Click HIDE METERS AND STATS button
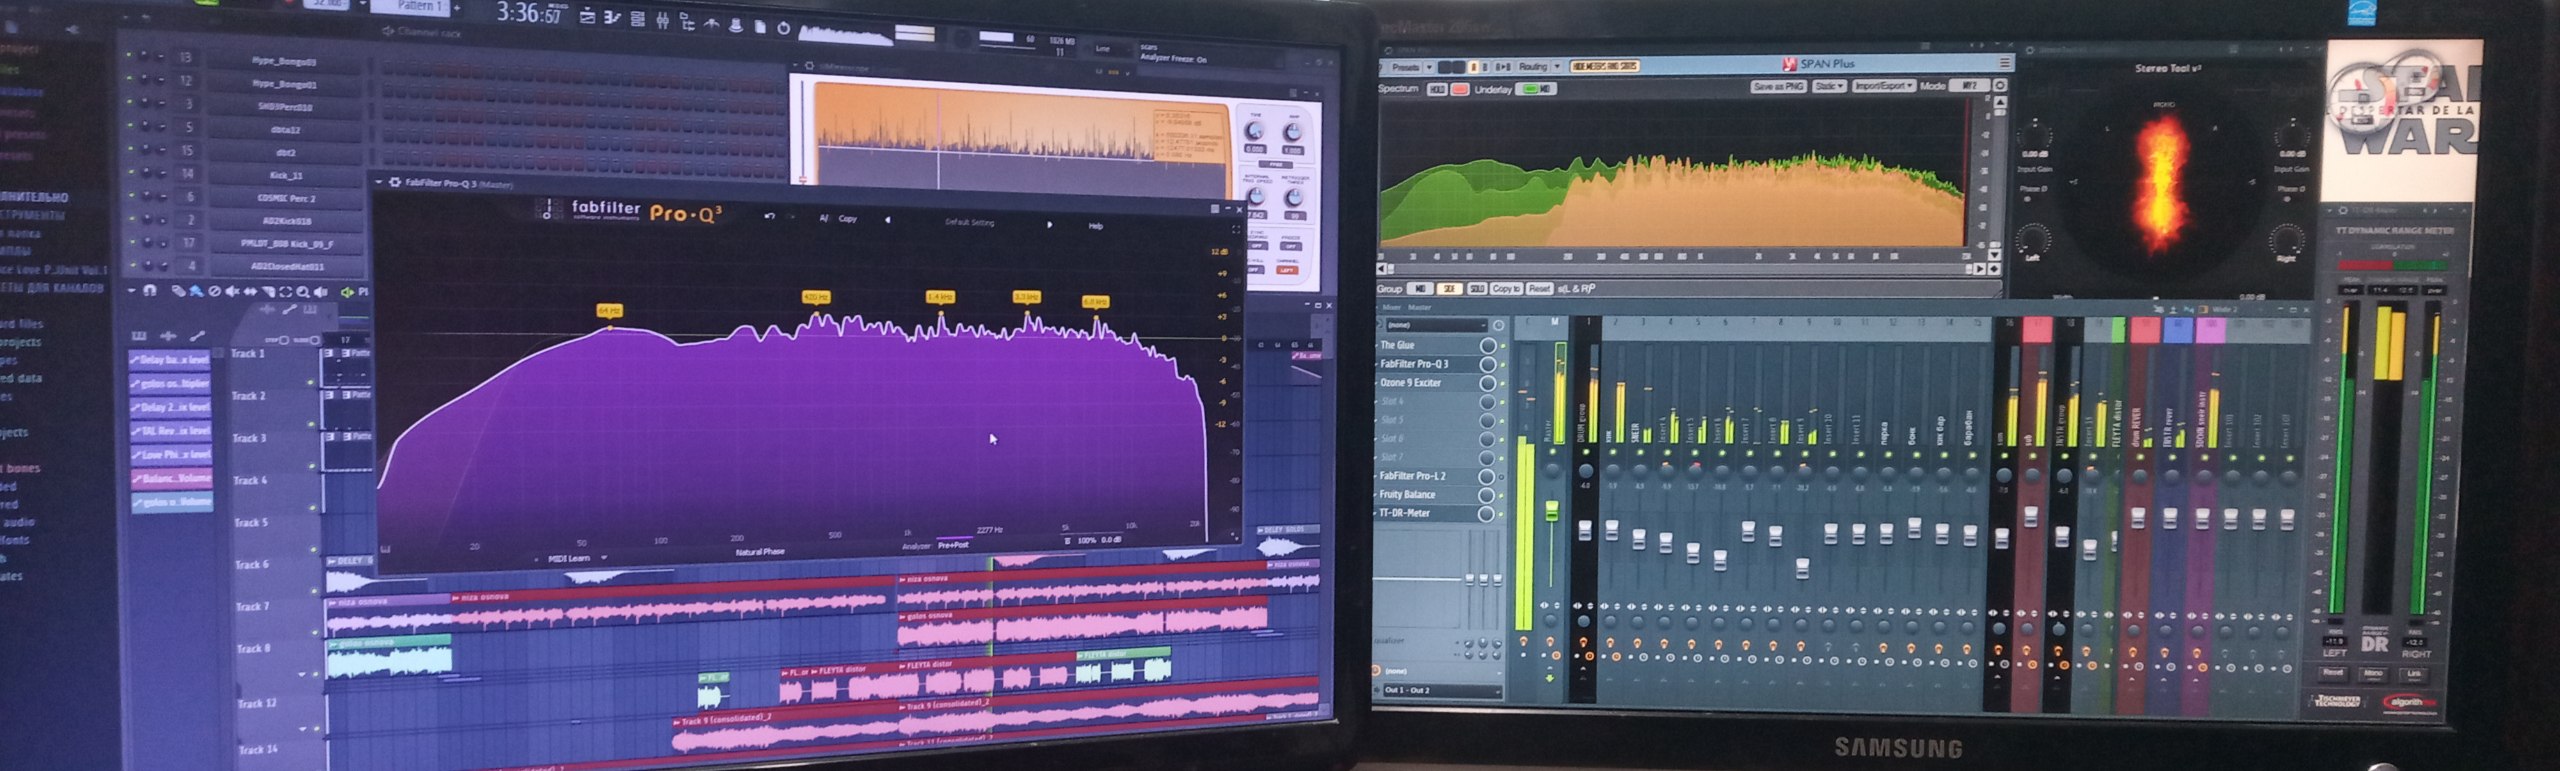The image size is (2560, 771). (1604, 66)
